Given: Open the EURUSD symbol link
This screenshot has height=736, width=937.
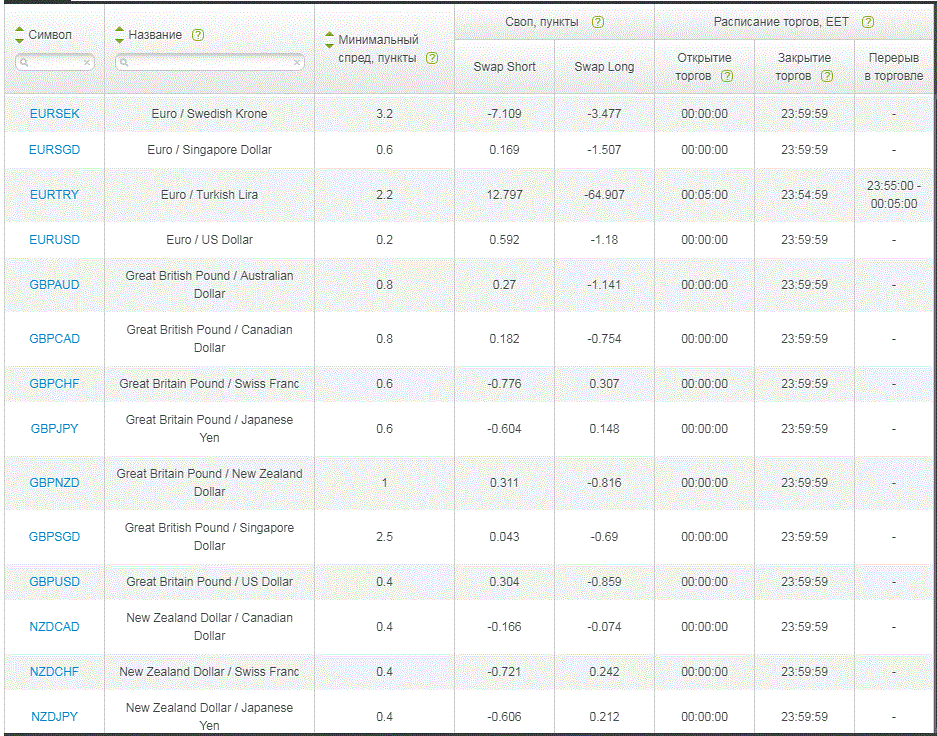Looking at the screenshot, I should point(55,240).
